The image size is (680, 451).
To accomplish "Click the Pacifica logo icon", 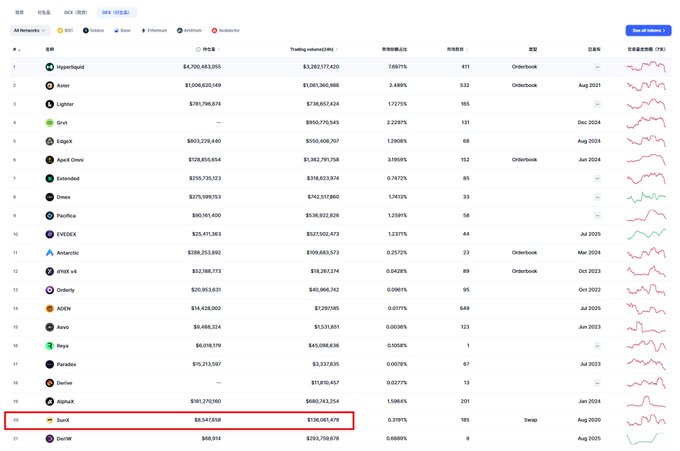I will pos(49,216).
